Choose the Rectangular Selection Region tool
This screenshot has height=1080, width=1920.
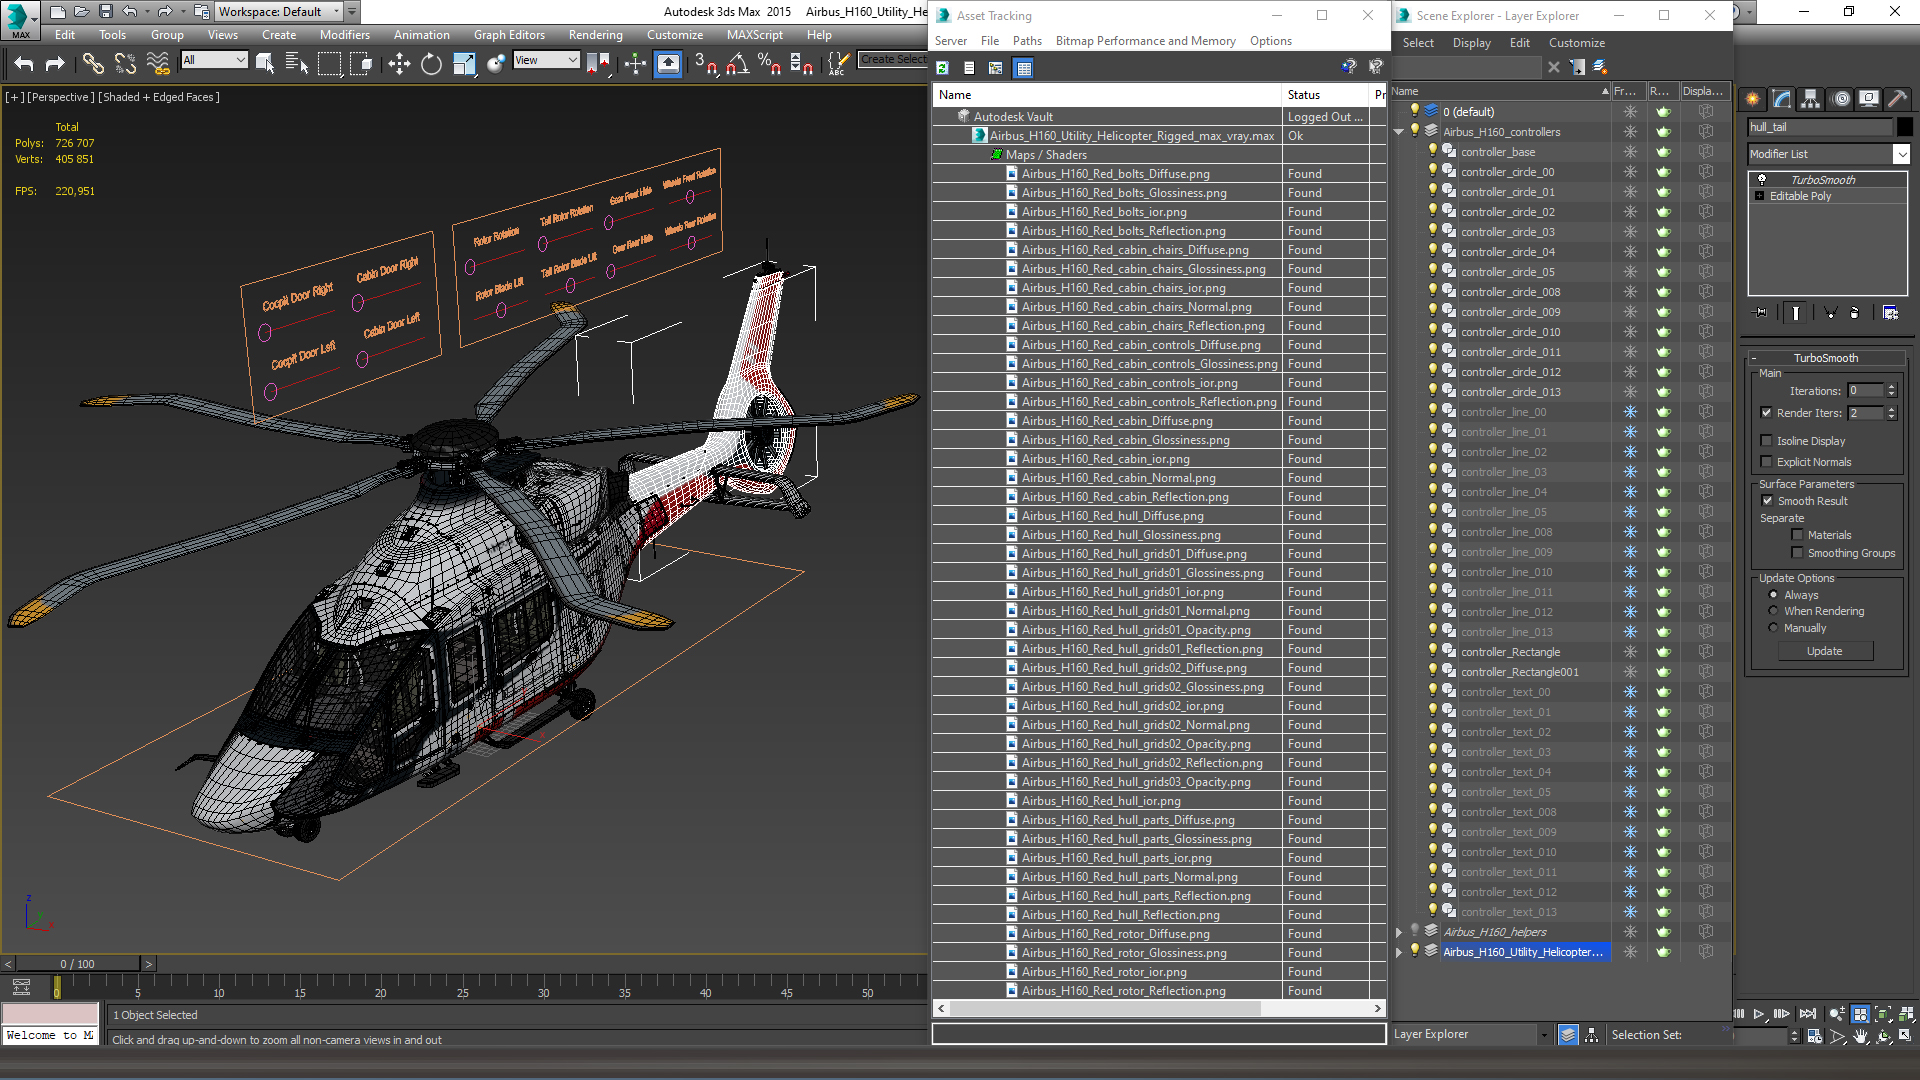coord(329,64)
